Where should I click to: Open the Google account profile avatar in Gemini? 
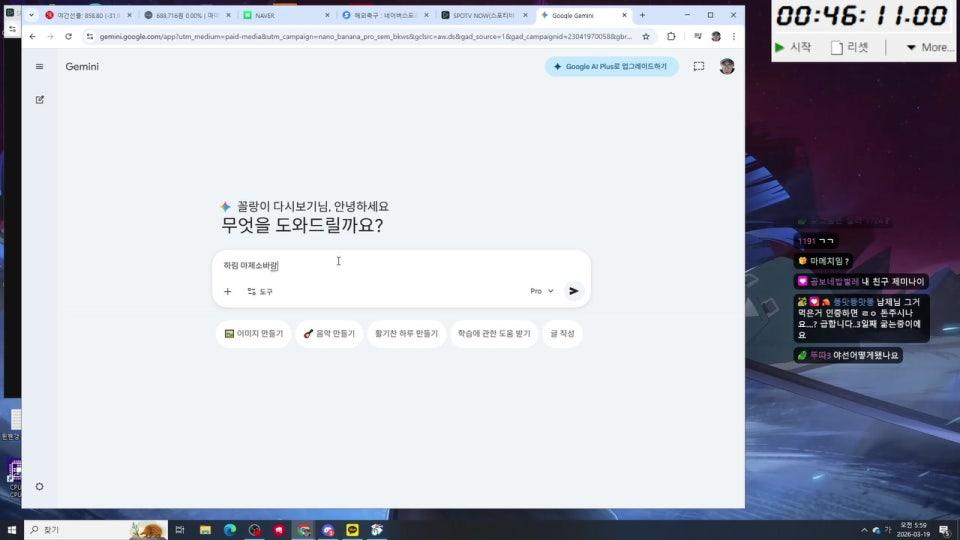point(727,66)
